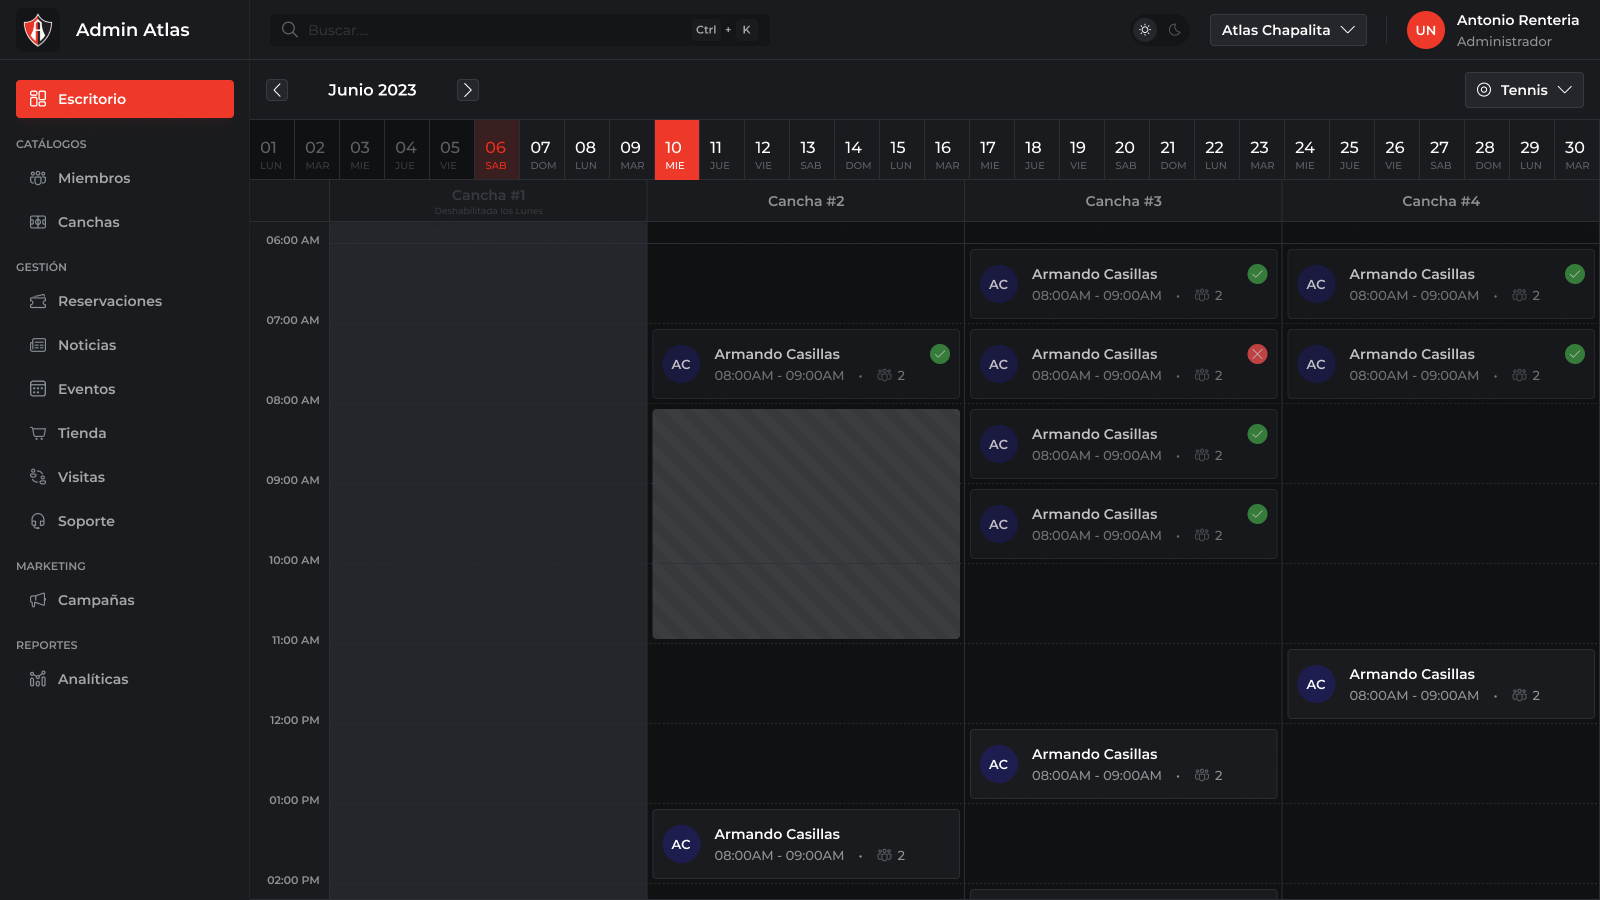Click the Analíticas chart icon
Viewport: 1600px width, 900px height.
coord(38,679)
